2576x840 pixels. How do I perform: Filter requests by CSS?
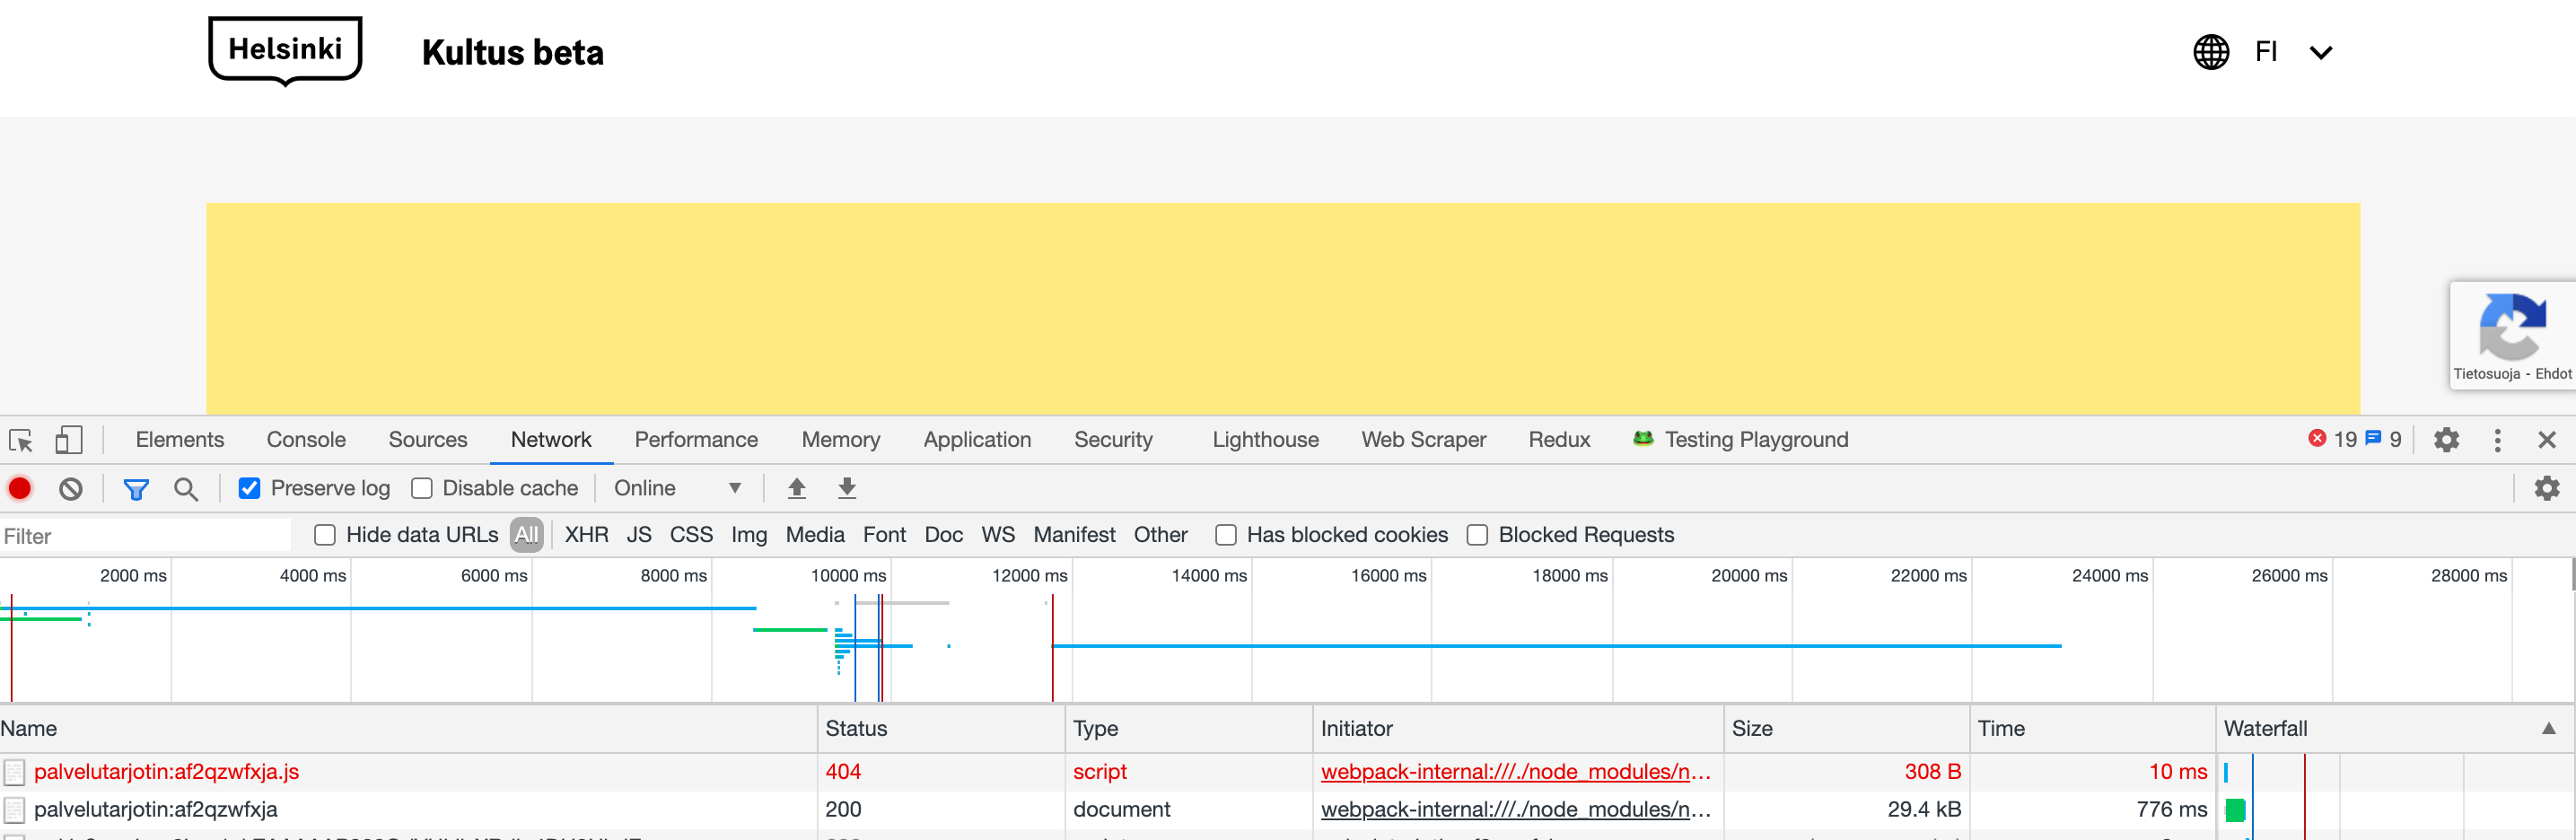691,535
